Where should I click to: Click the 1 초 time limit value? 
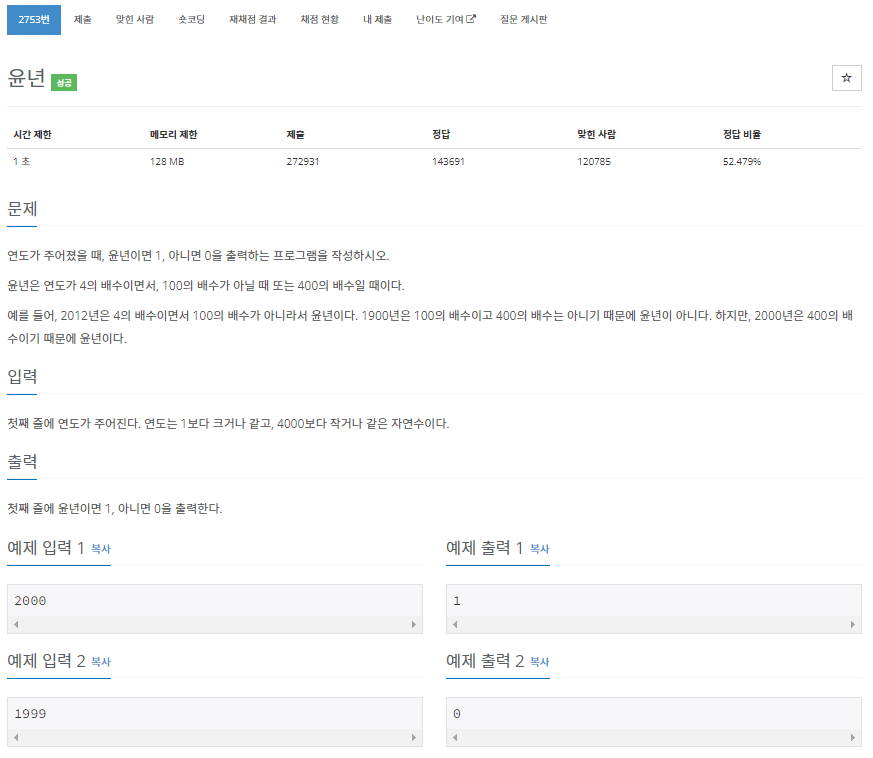(22, 162)
